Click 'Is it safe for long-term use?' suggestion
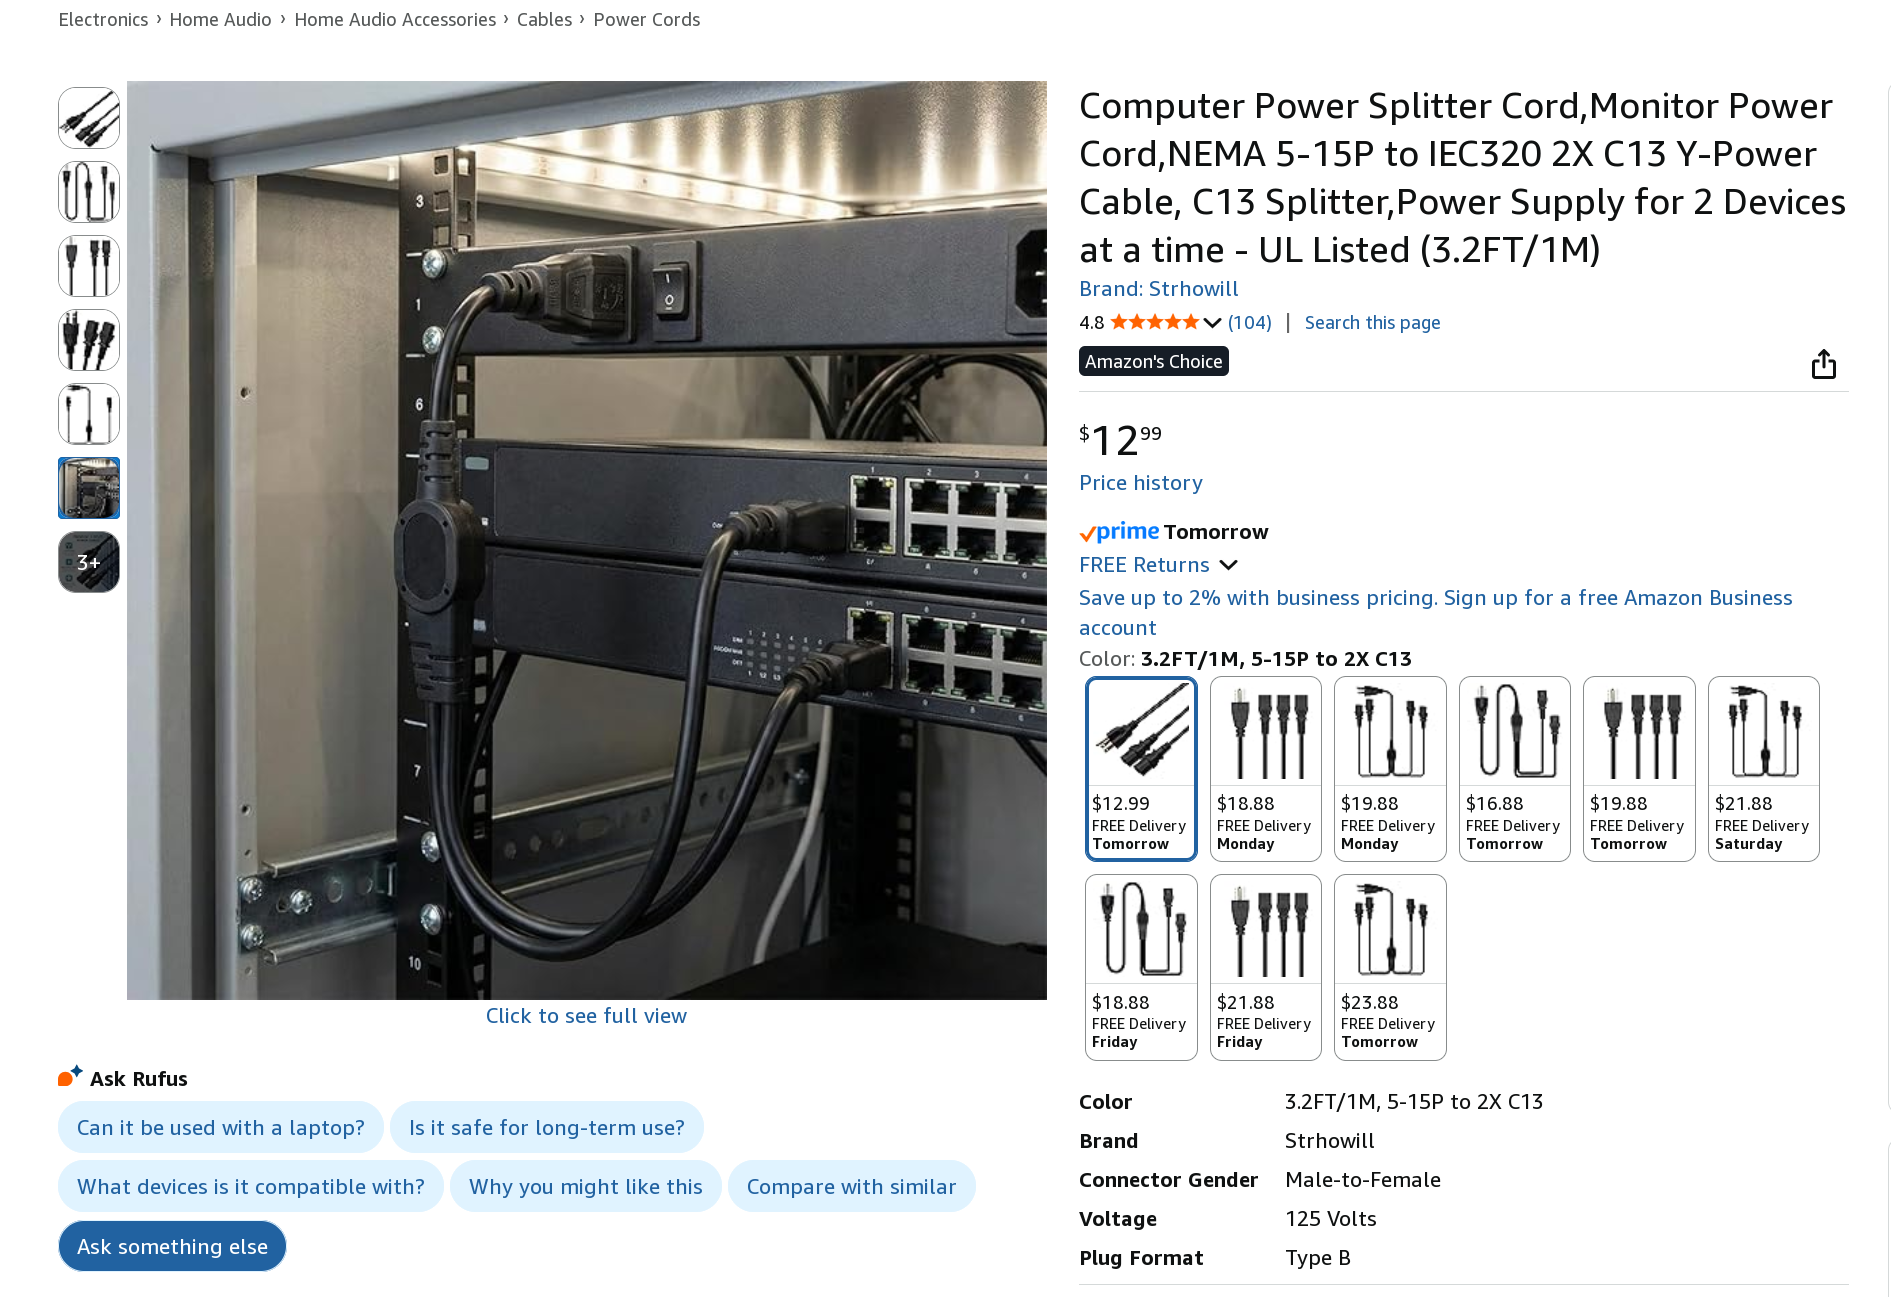 (x=546, y=1127)
